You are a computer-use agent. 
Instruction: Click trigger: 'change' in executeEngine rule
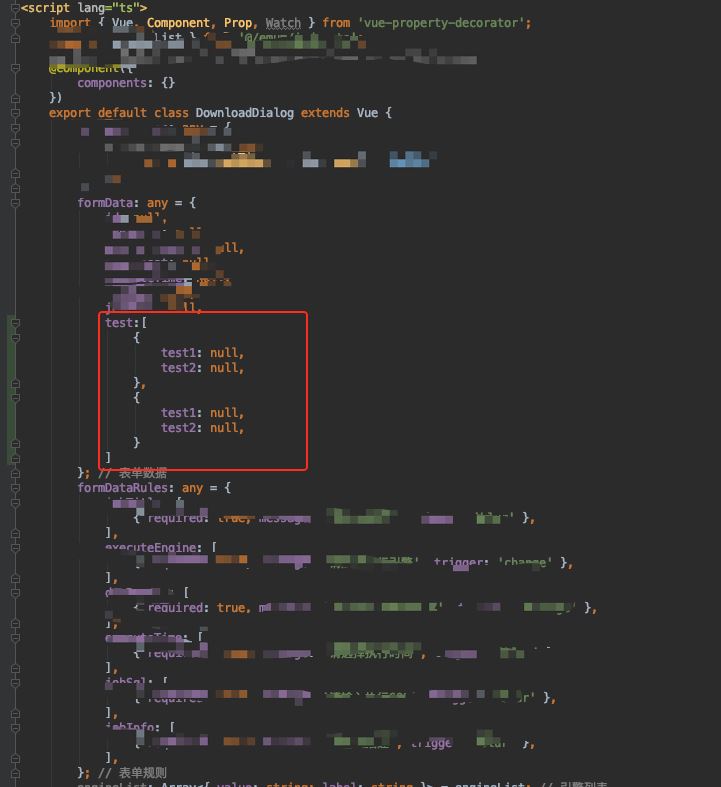493,562
